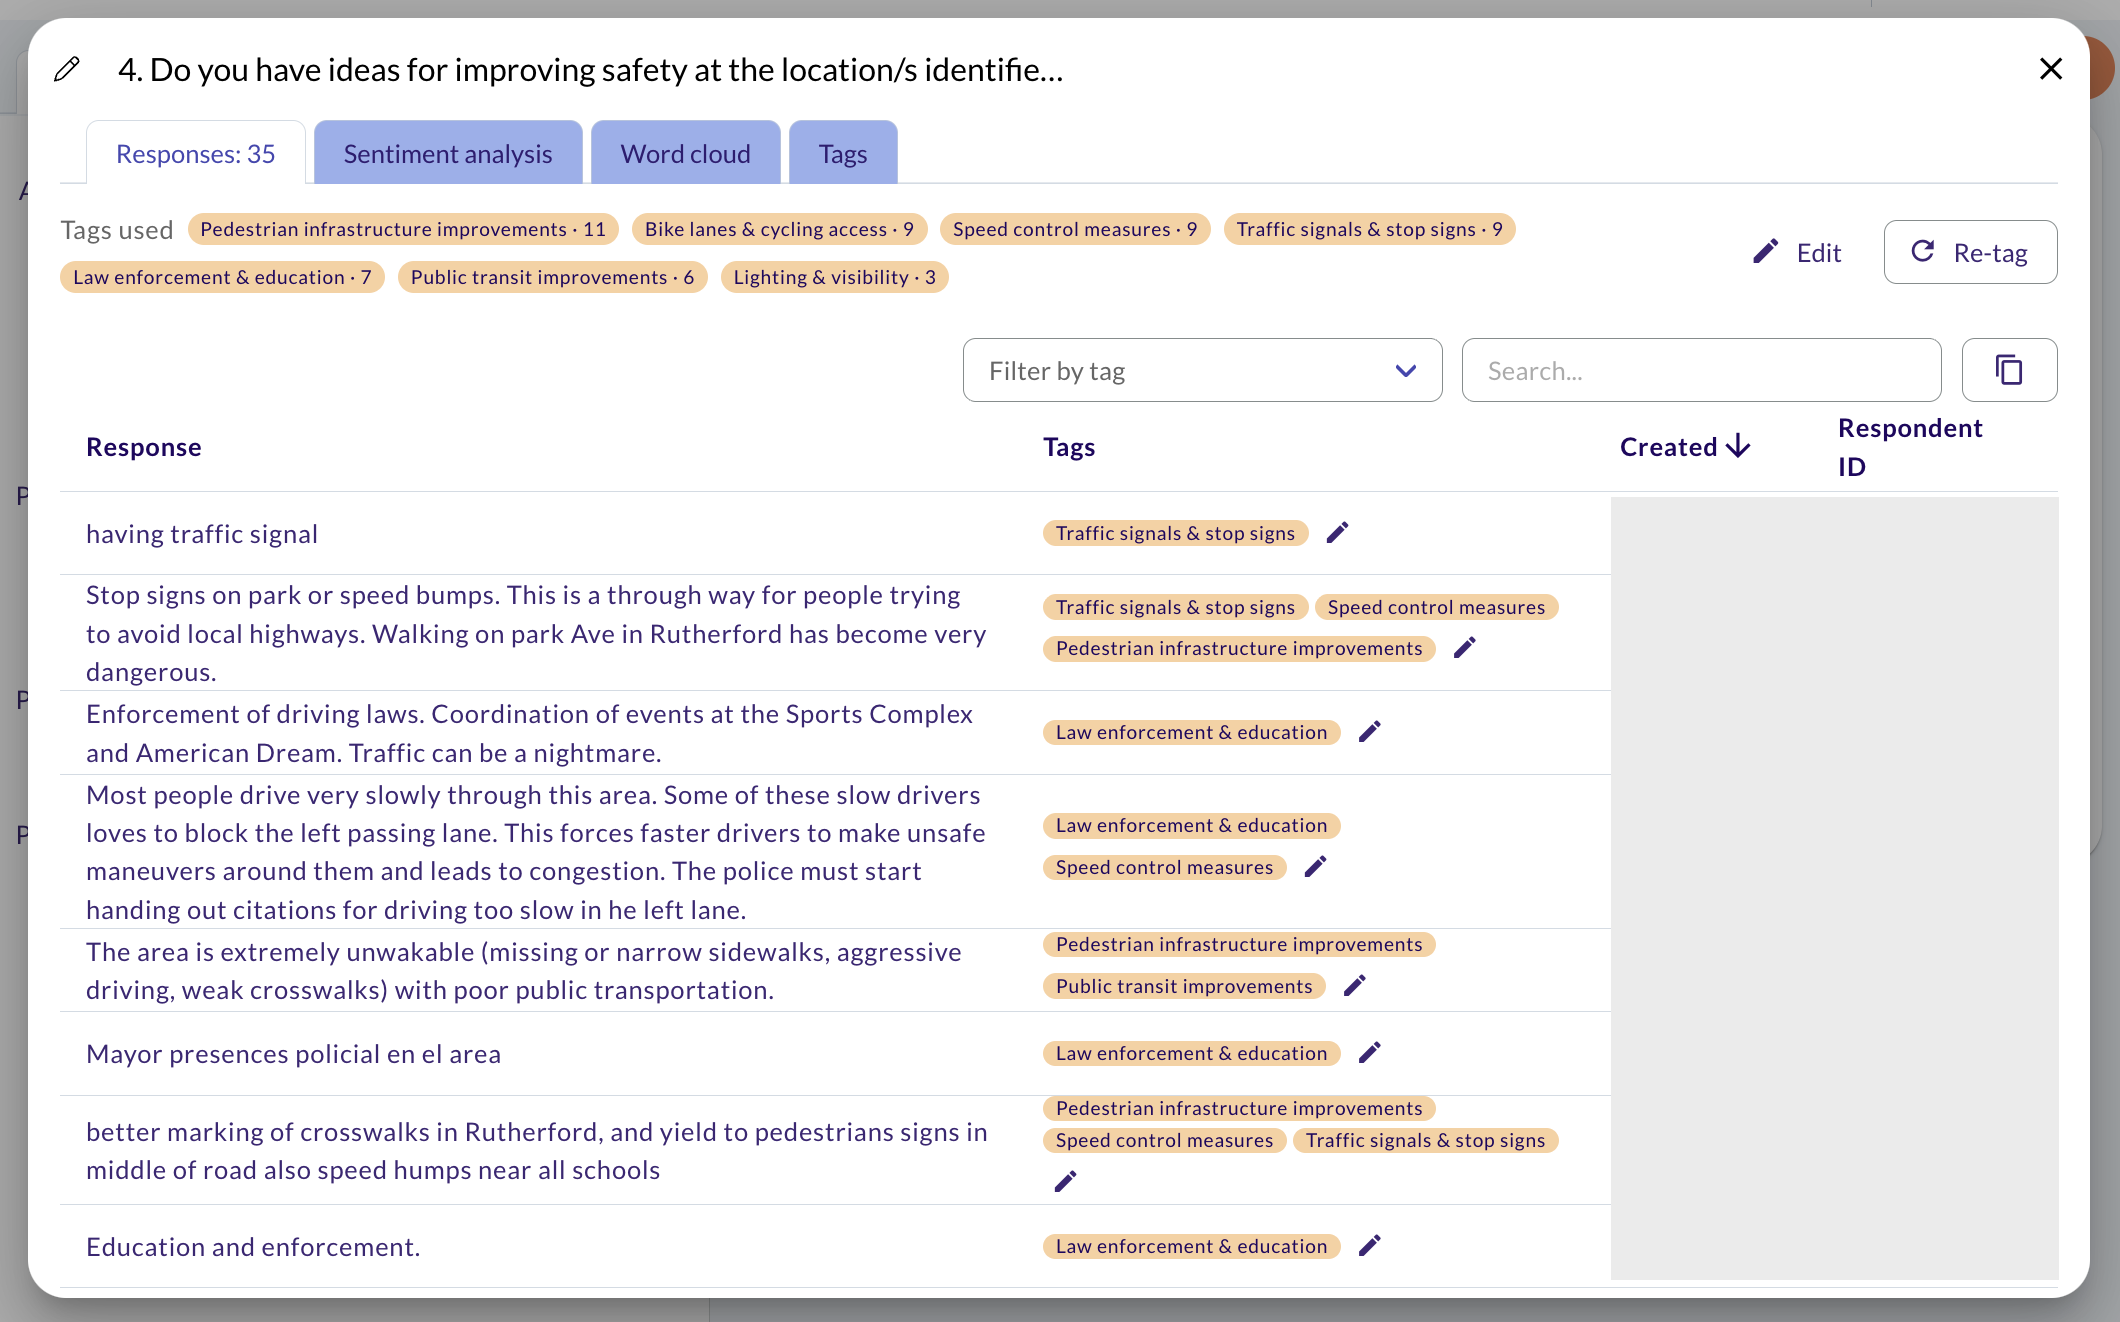Select the 'Education and enforcement.' response text
Screen dimensions: 2120x1322
pyautogui.click(x=253, y=1247)
